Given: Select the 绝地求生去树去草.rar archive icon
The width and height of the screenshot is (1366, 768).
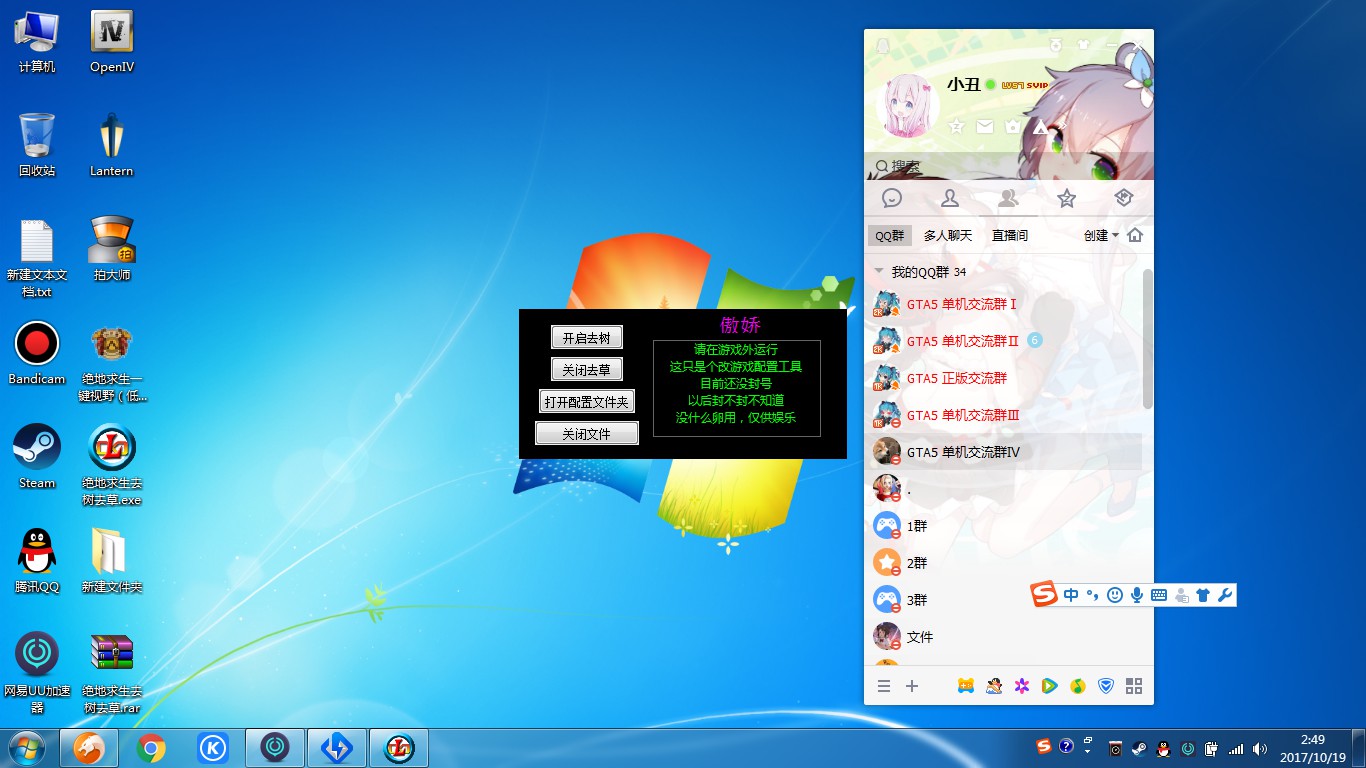Looking at the screenshot, I should pos(112,674).
